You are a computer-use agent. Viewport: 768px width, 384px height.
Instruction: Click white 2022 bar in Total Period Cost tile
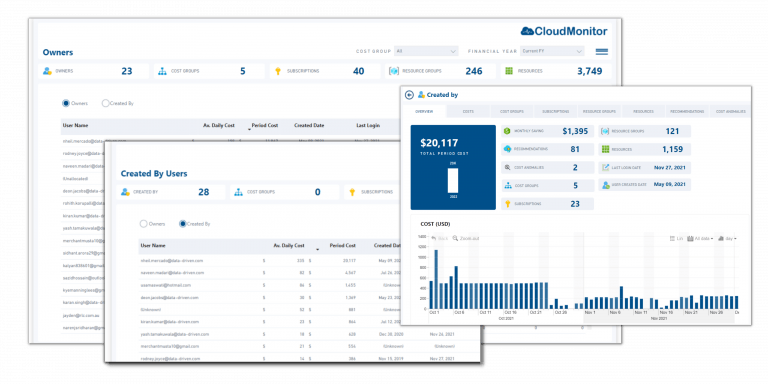coord(453,180)
